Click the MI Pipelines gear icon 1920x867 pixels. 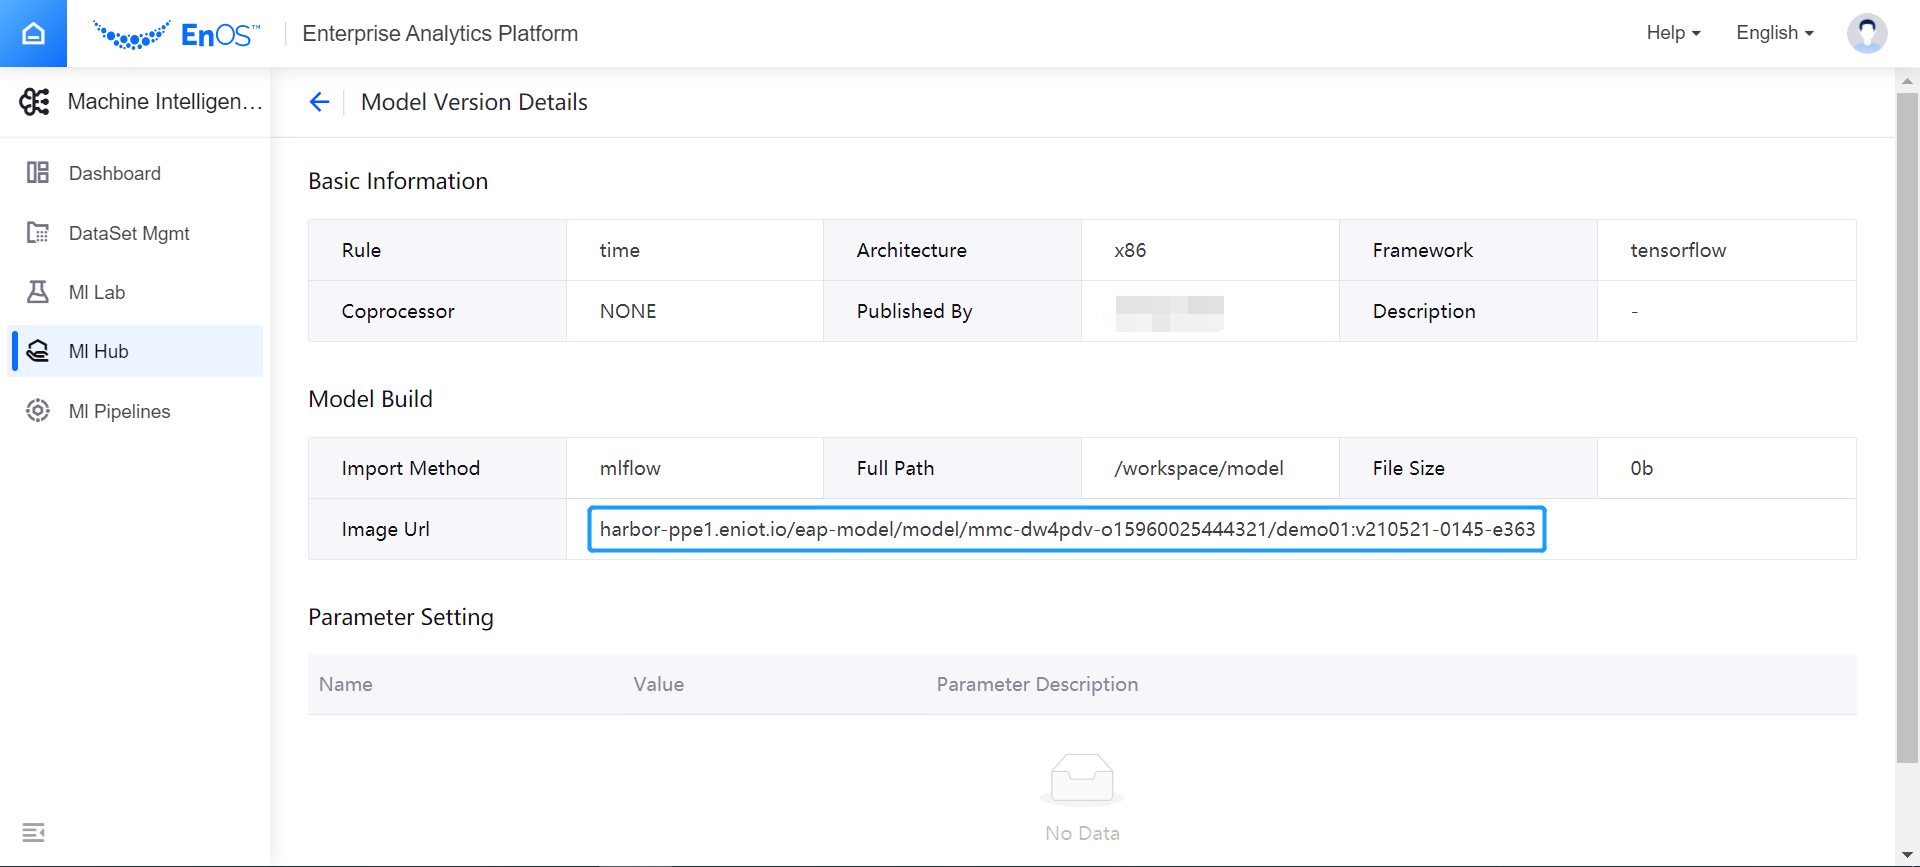point(38,411)
